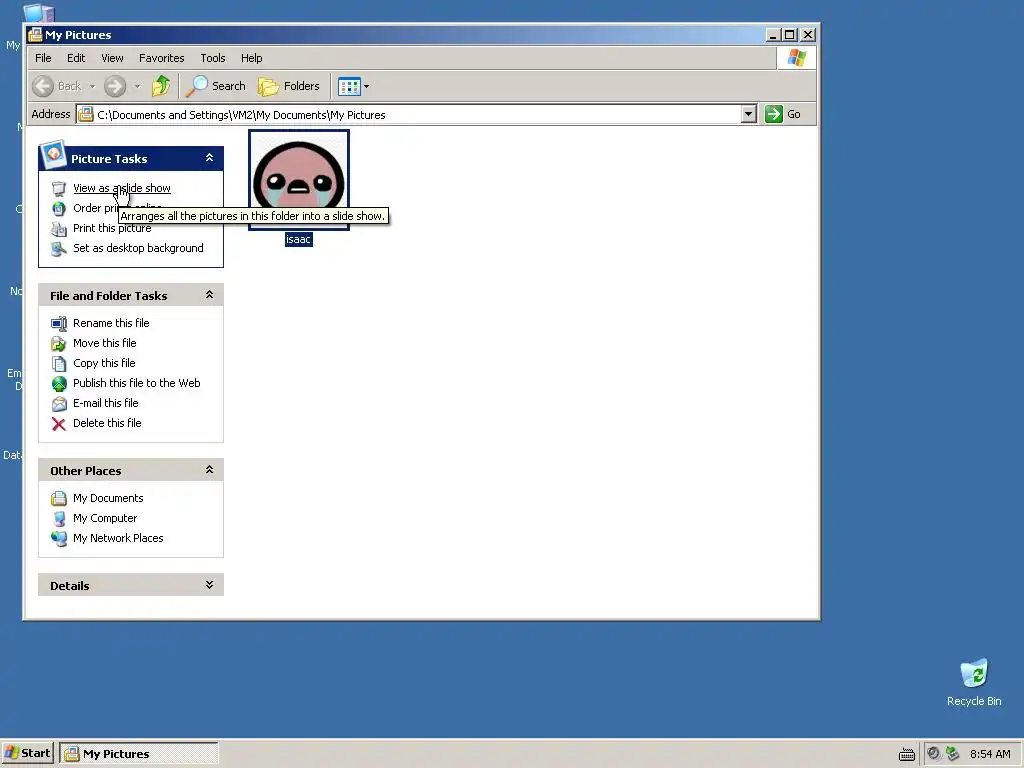Image resolution: width=1024 pixels, height=768 pixels.
Task: Open the Search pane
Action: coord(216,86)
